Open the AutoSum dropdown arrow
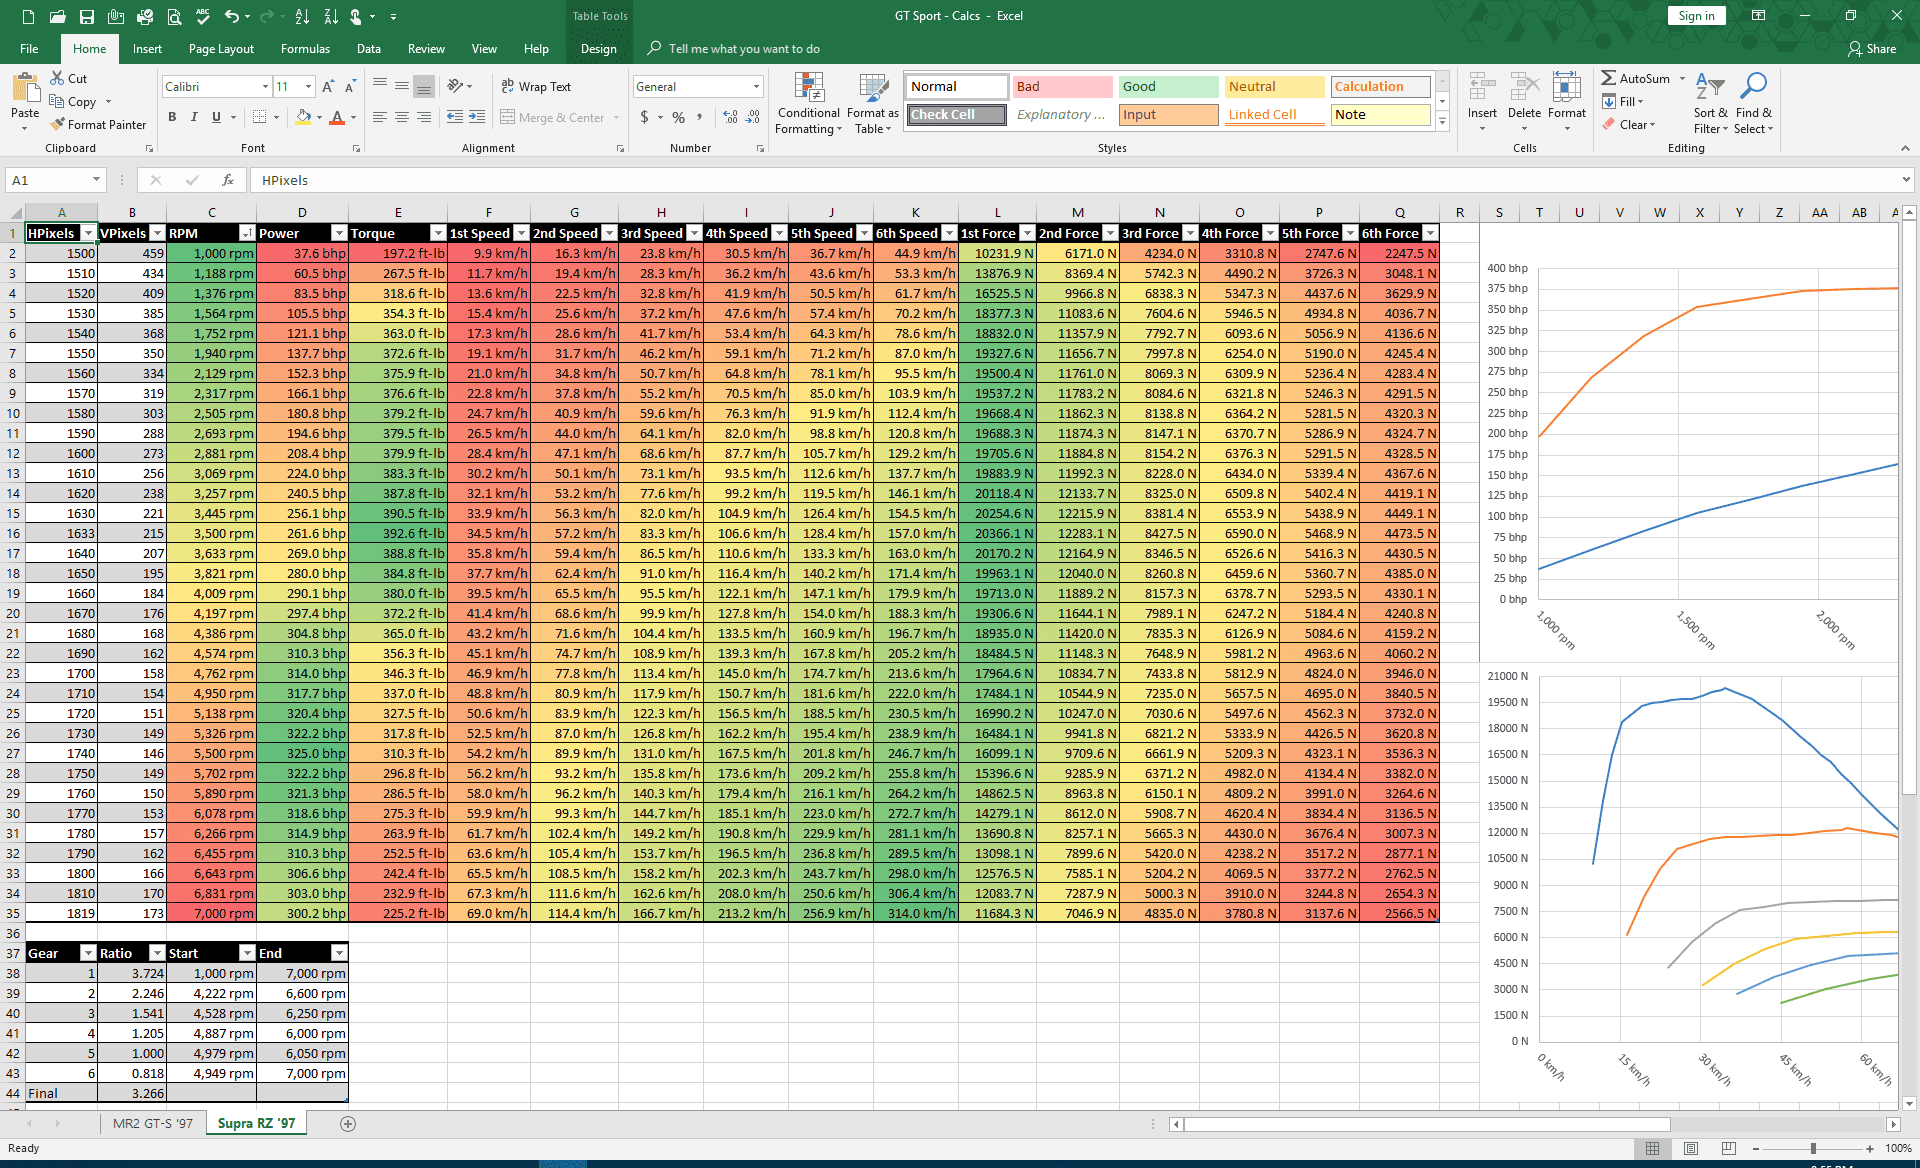This screenshot has height=1168, width=1920. click(1682, 78)
